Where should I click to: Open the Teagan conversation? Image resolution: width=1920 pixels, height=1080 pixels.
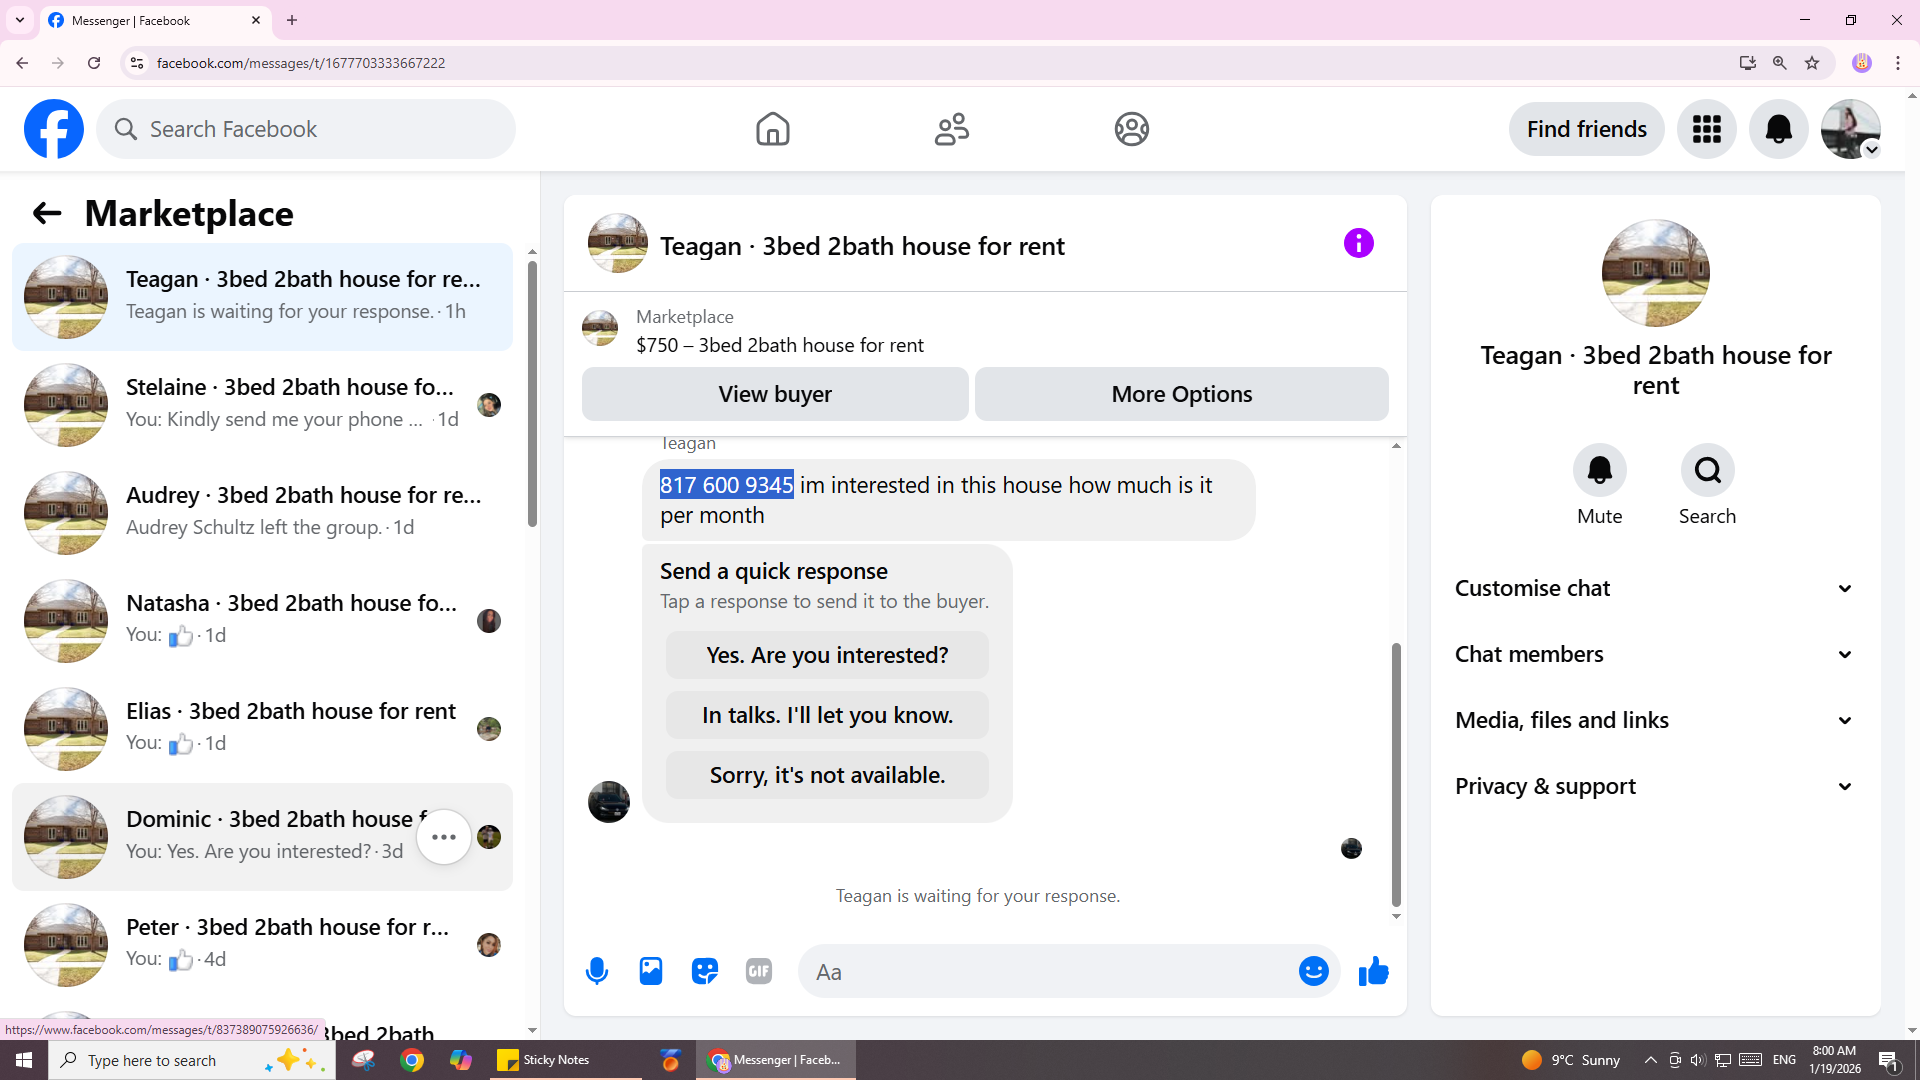pyautogui.click(x=262, y=297)
